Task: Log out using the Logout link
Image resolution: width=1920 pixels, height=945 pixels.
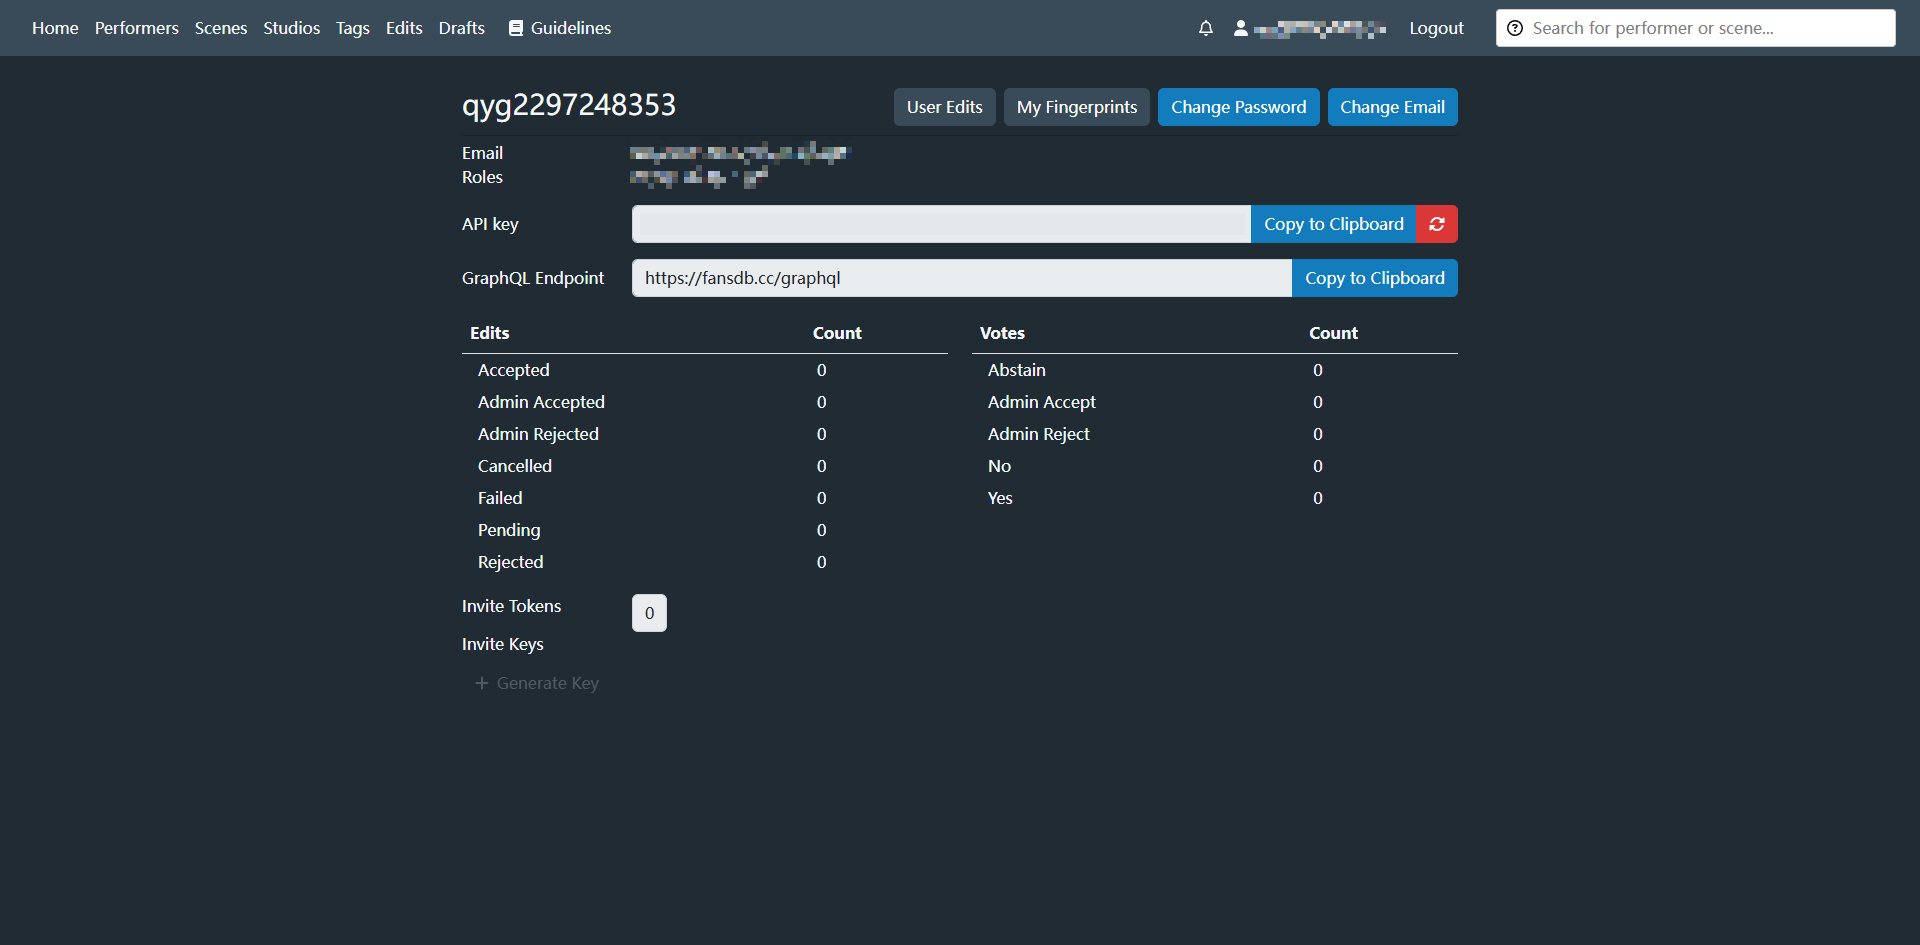Action: coord(1436,28)
